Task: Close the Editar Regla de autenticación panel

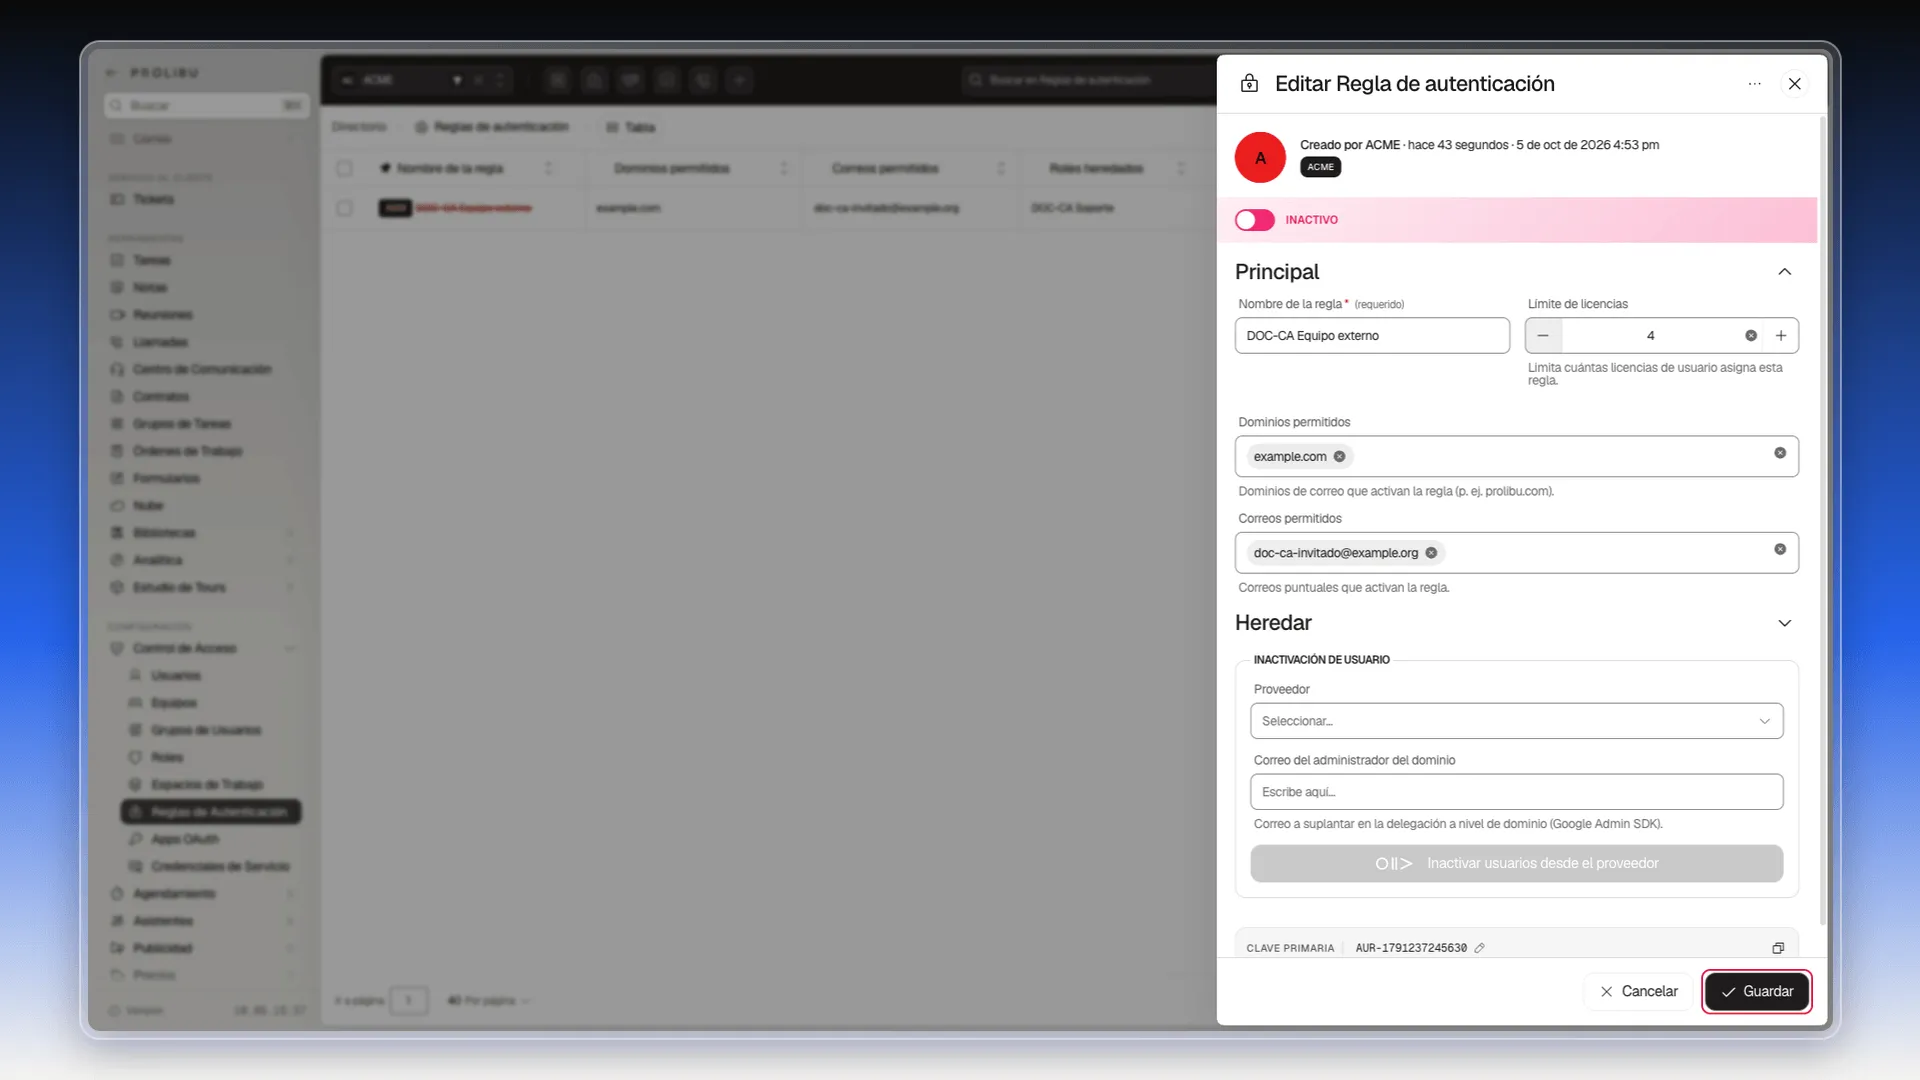Action: pyautogui.click(x=1794, y=84)
